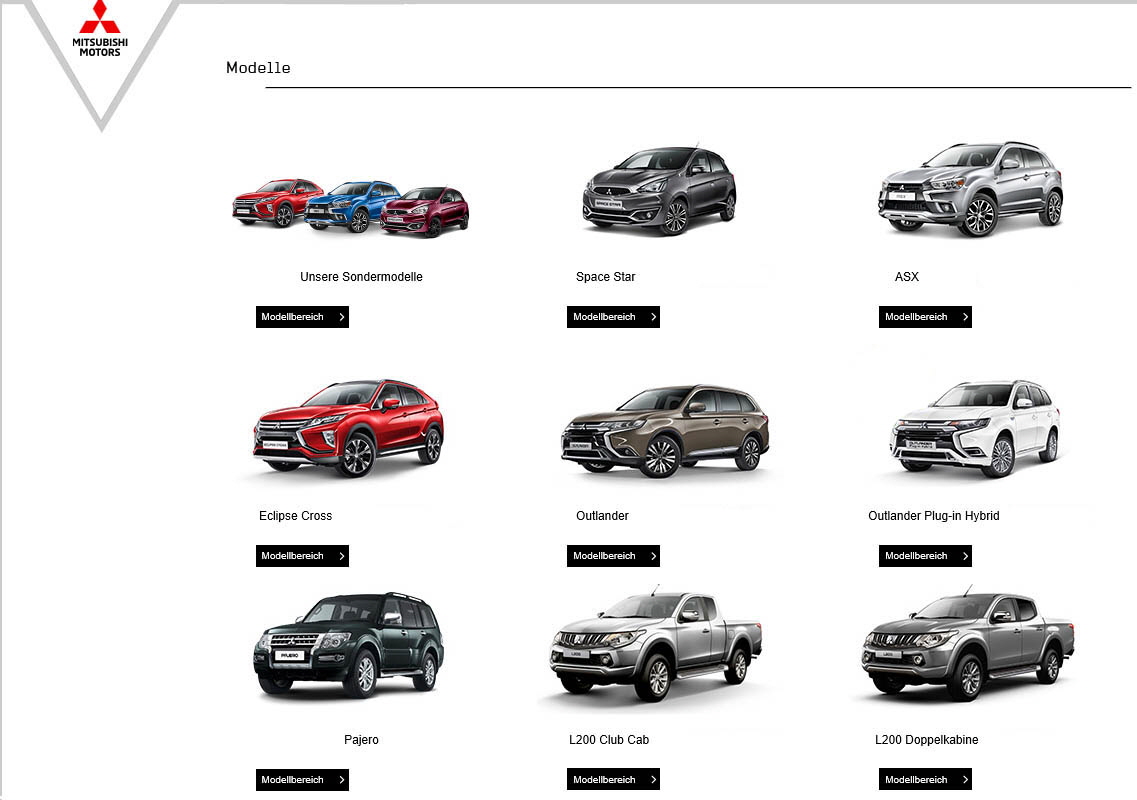Click the Unsere Sondermodelle label
The height and width of the screenshot is (800, 1137).
point(361,276)
